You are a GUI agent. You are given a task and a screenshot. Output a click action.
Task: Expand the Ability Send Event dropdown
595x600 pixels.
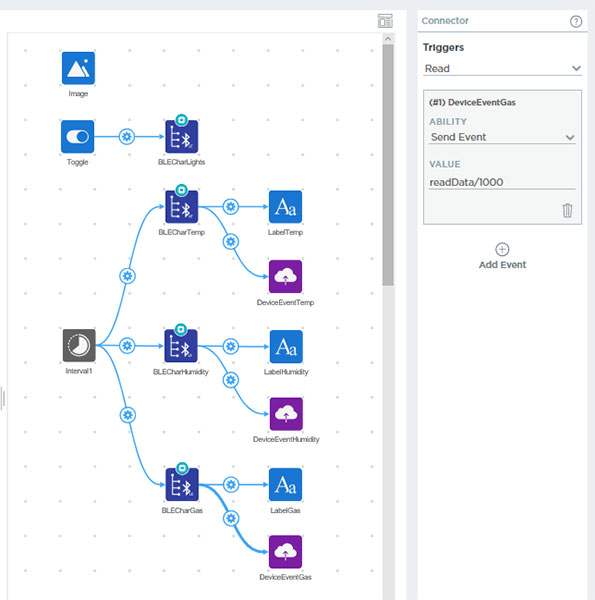[502, 137]
